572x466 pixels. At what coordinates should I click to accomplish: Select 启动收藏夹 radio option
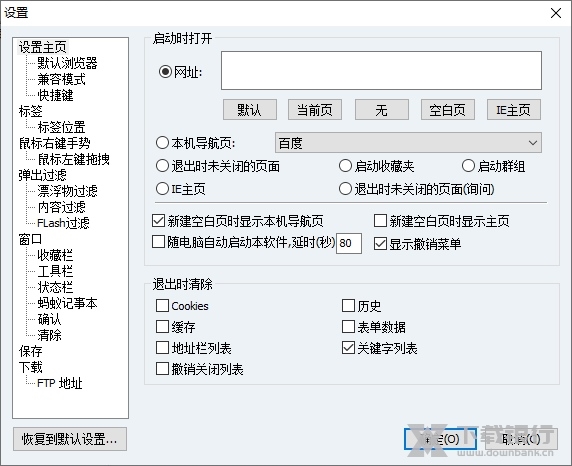[x=345, y=166]
